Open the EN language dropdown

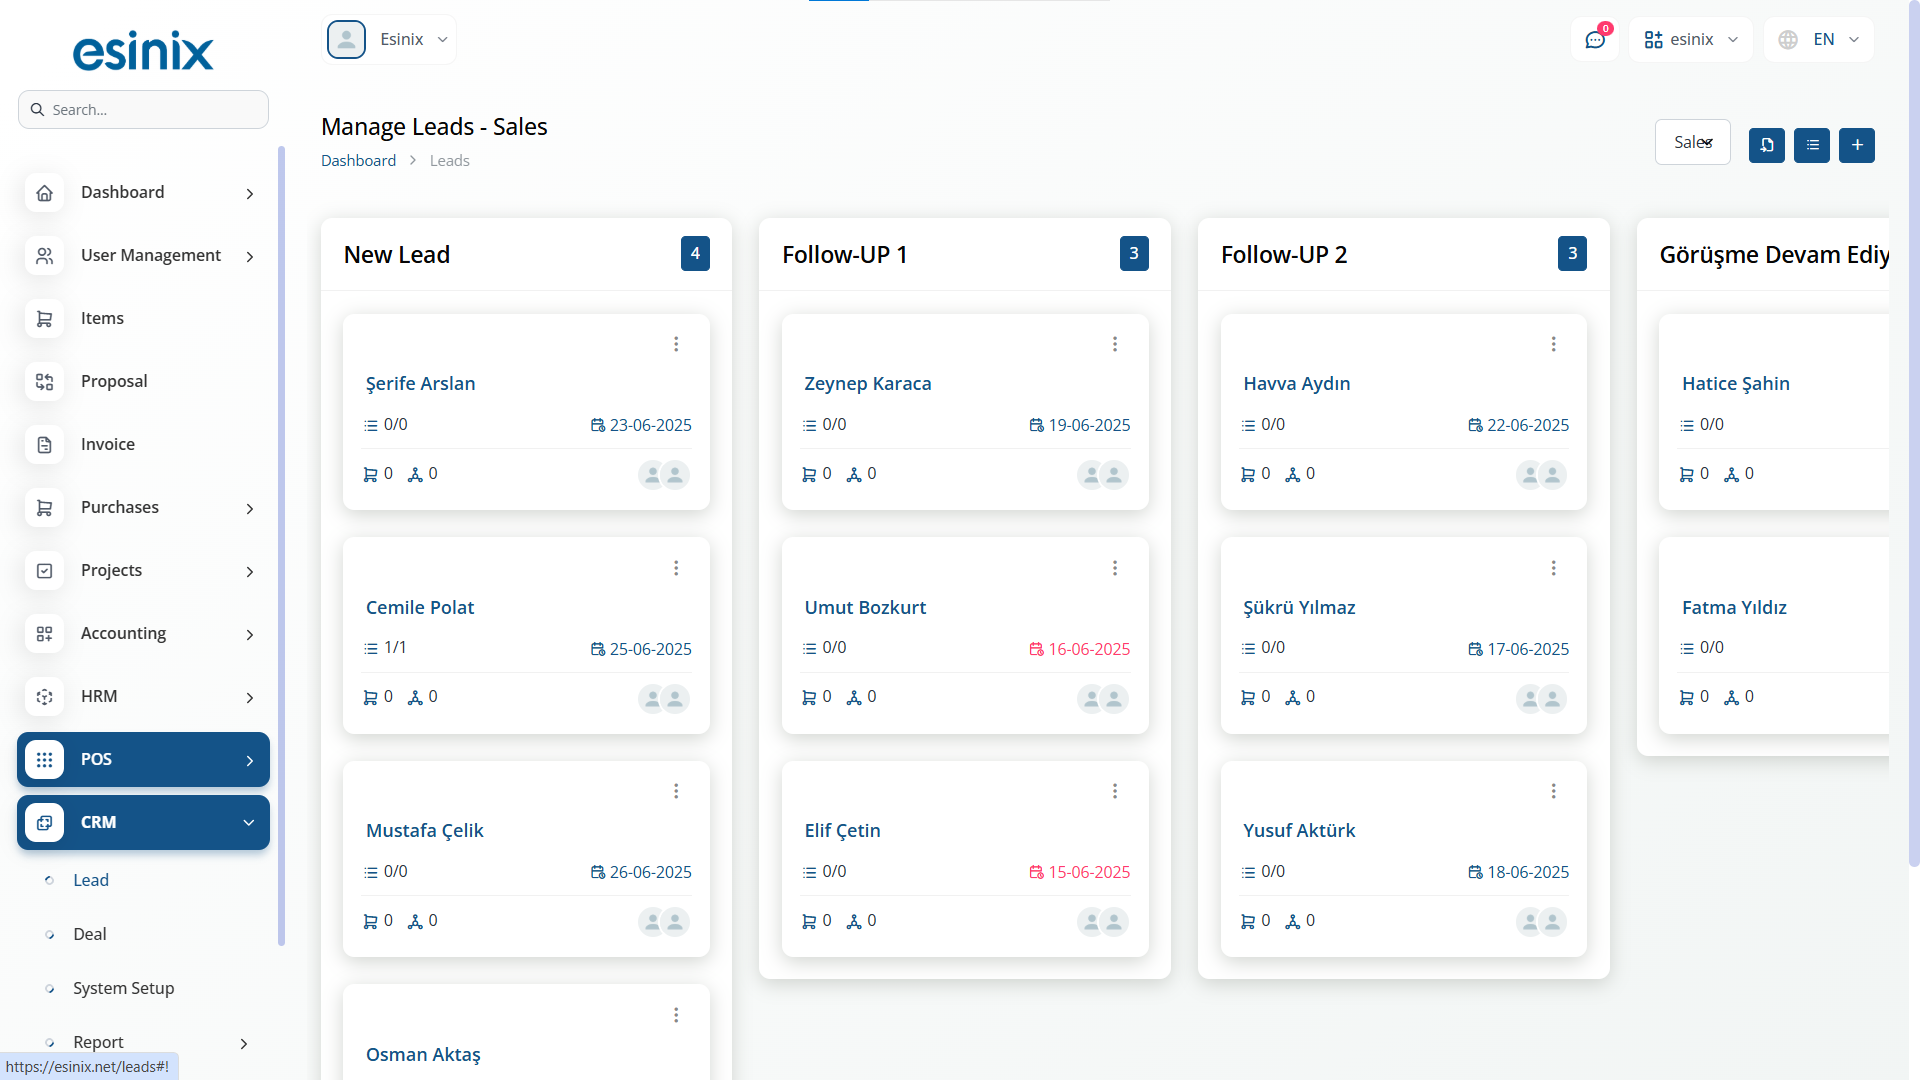(1819, 40)
